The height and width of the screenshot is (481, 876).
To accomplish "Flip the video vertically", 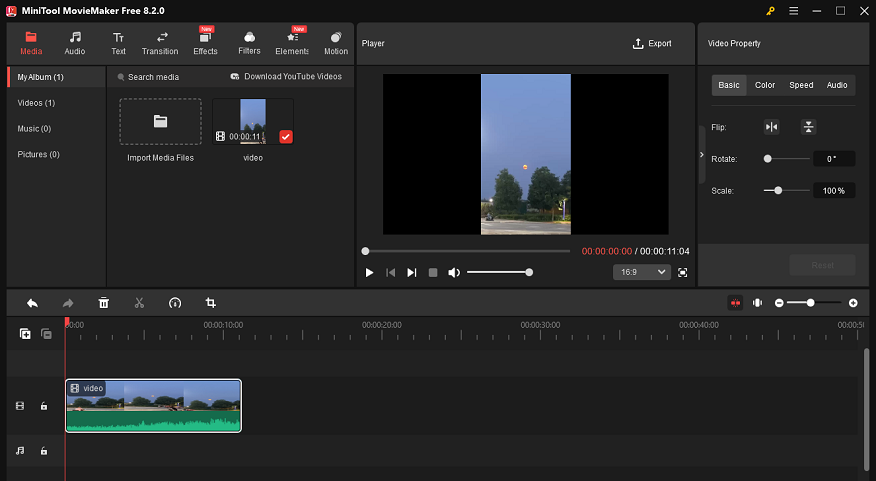I will [x=808, y=127].
